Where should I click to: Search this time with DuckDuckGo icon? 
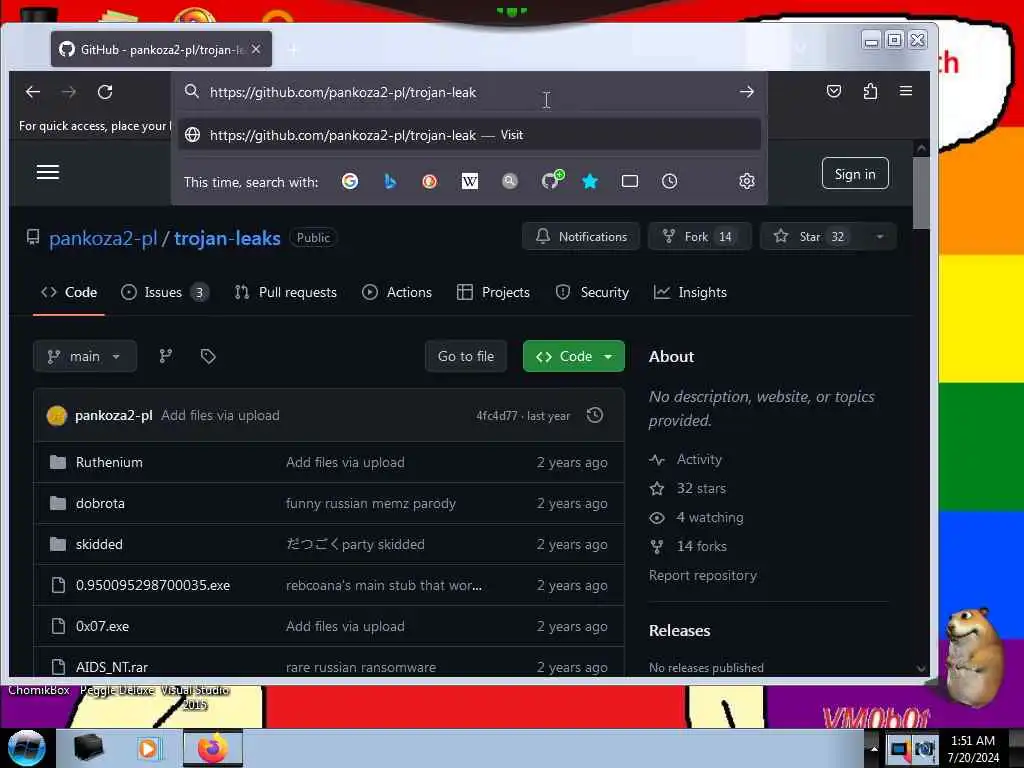coord(429,181)
